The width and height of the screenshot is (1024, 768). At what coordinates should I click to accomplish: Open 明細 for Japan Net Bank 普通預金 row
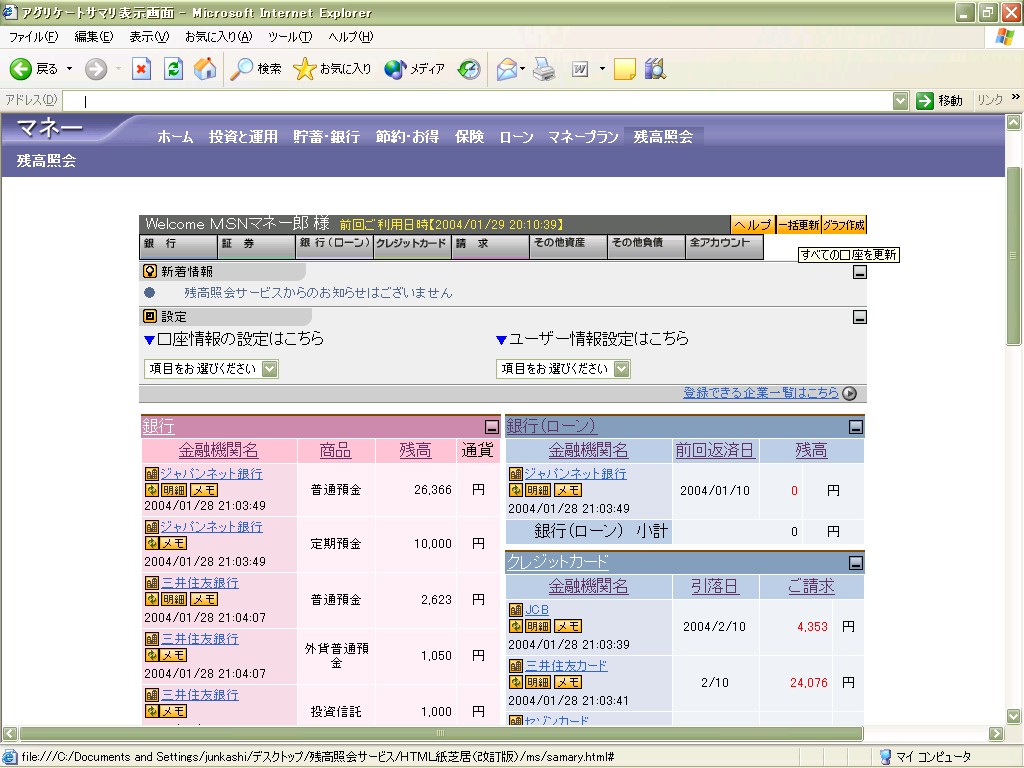pos(174,490)
